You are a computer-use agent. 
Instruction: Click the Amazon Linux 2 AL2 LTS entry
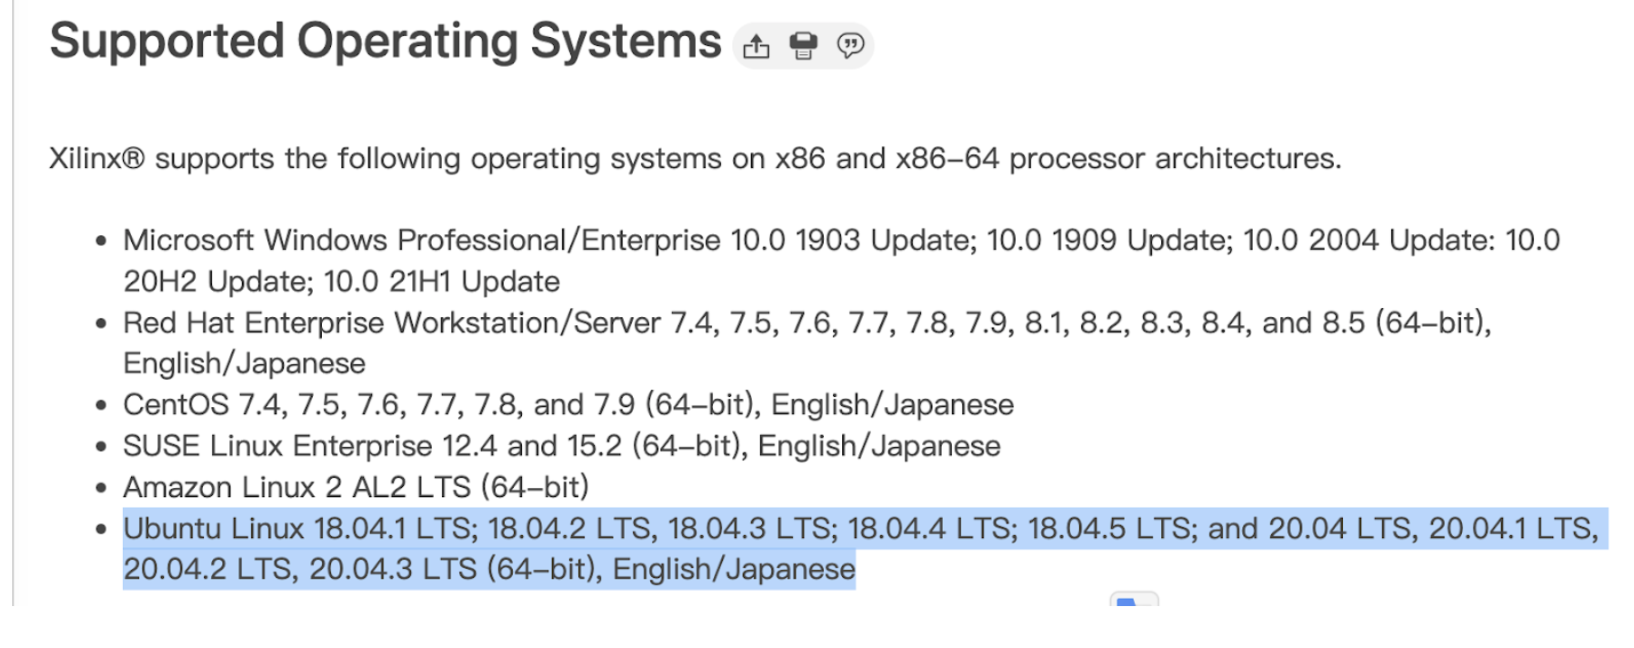click(355, 487)
